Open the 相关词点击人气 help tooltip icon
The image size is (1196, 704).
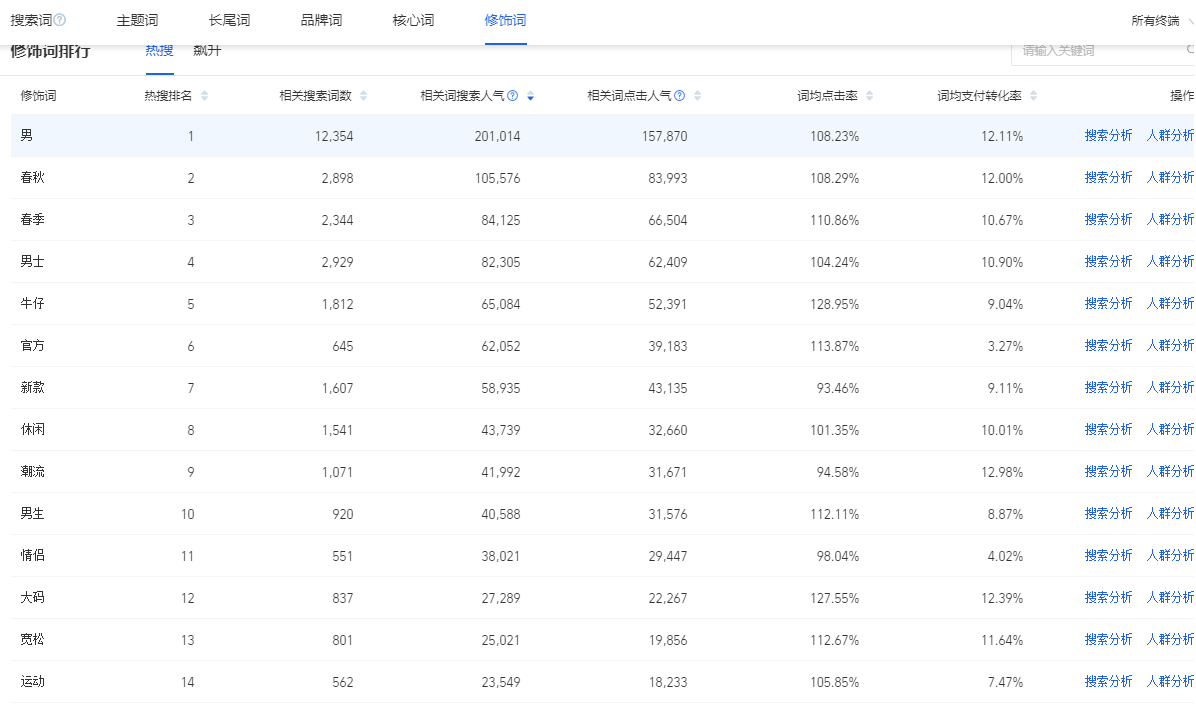pos(680,96)
